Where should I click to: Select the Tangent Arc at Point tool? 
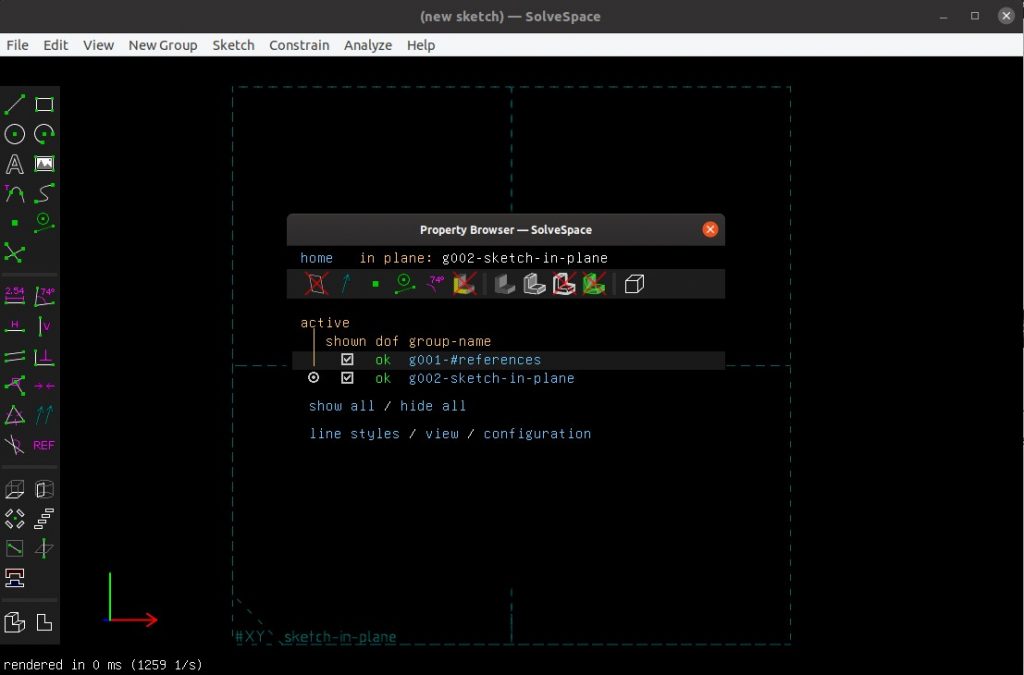coord(13,193)
